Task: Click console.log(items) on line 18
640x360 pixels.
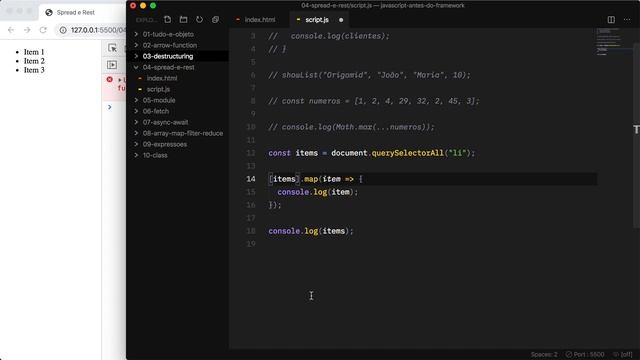Action: 311,231
